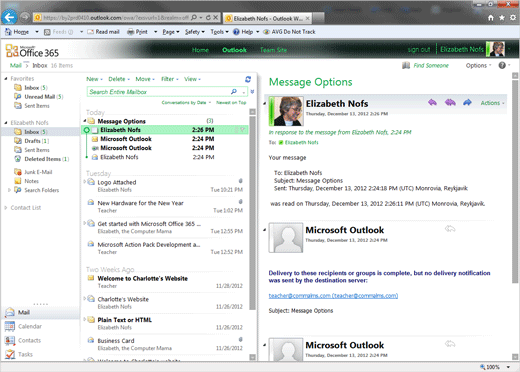Open the New dropdown menu

pyautogui.click(x=94, y=79)
